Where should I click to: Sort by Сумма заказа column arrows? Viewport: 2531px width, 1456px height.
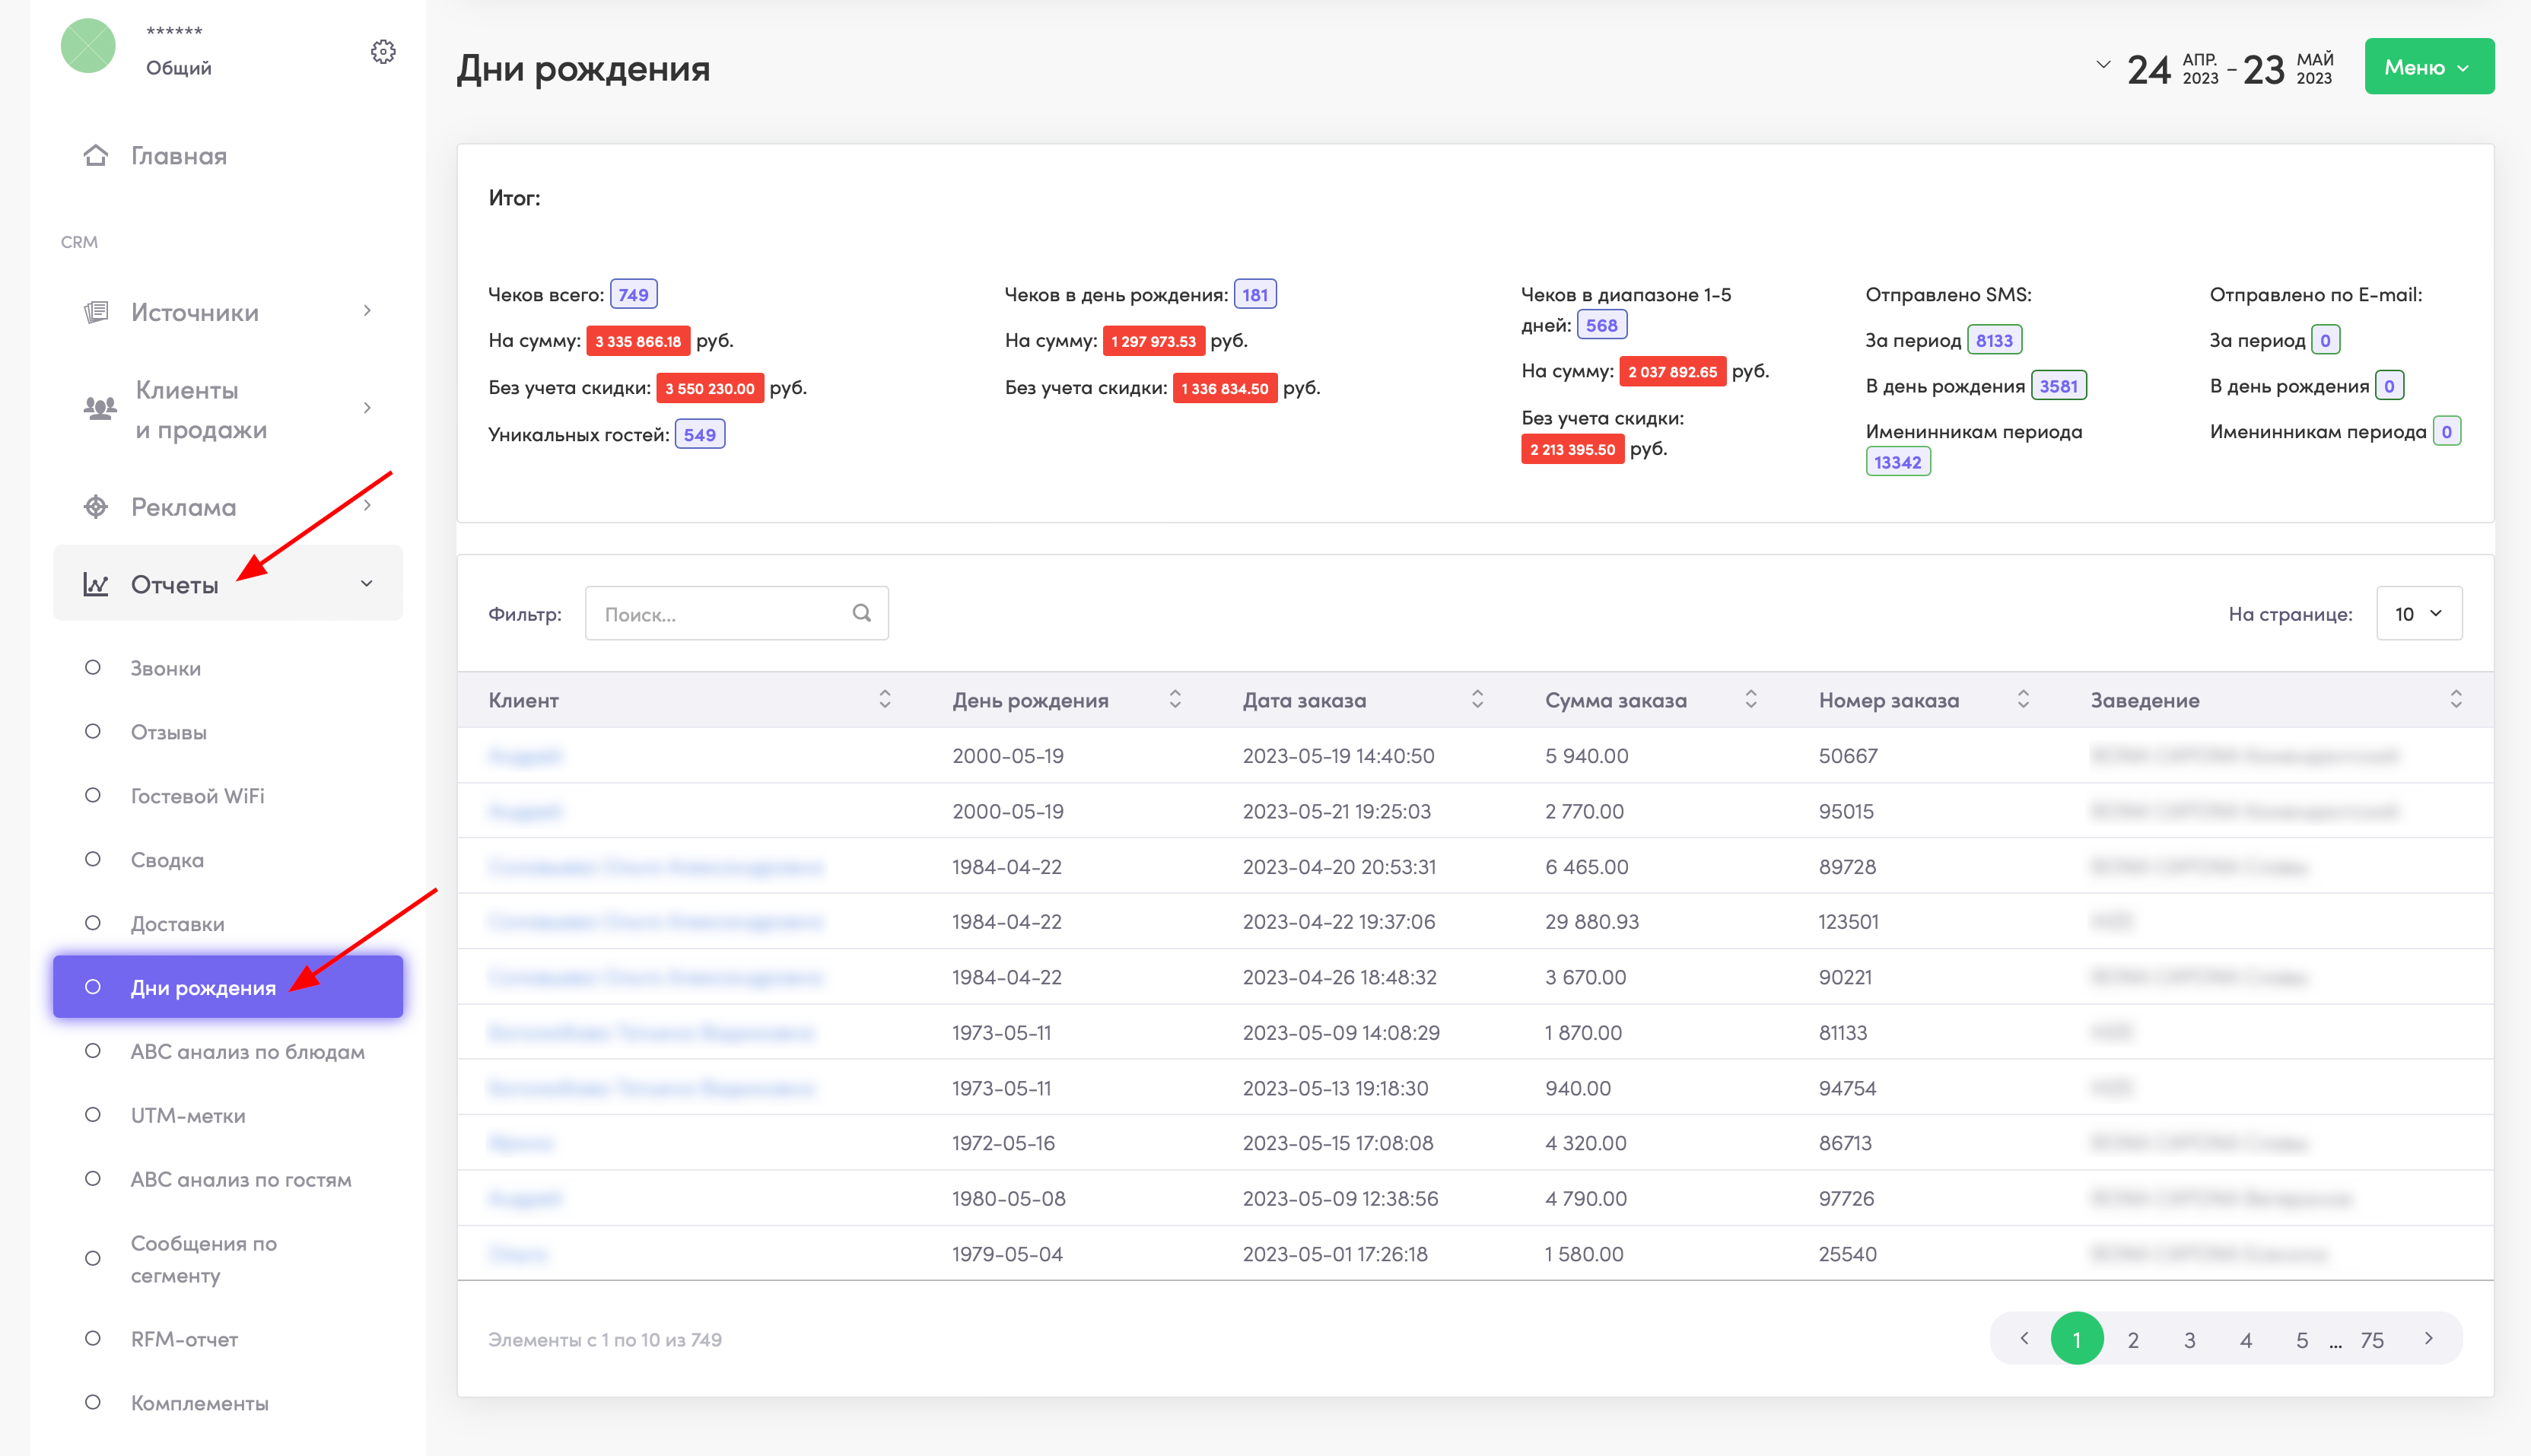1751,700
